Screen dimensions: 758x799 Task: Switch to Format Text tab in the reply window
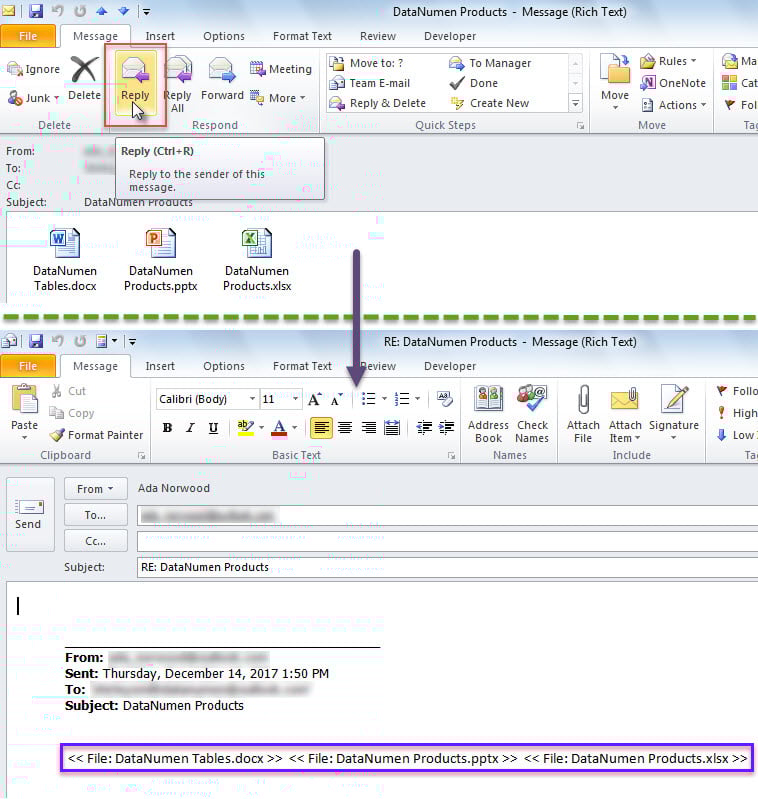click(x=302, y=366)
